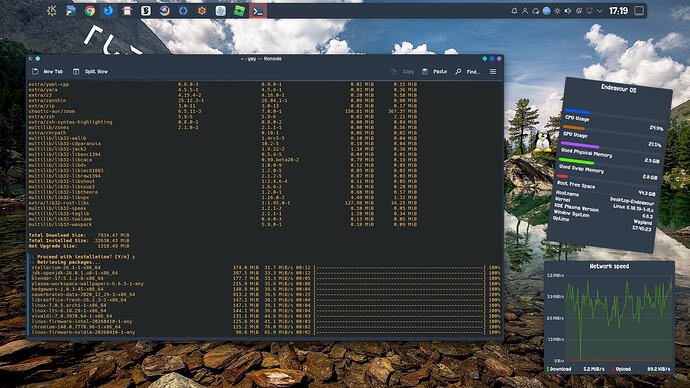Open the notifications bell in the system tray

pos(514,11)
